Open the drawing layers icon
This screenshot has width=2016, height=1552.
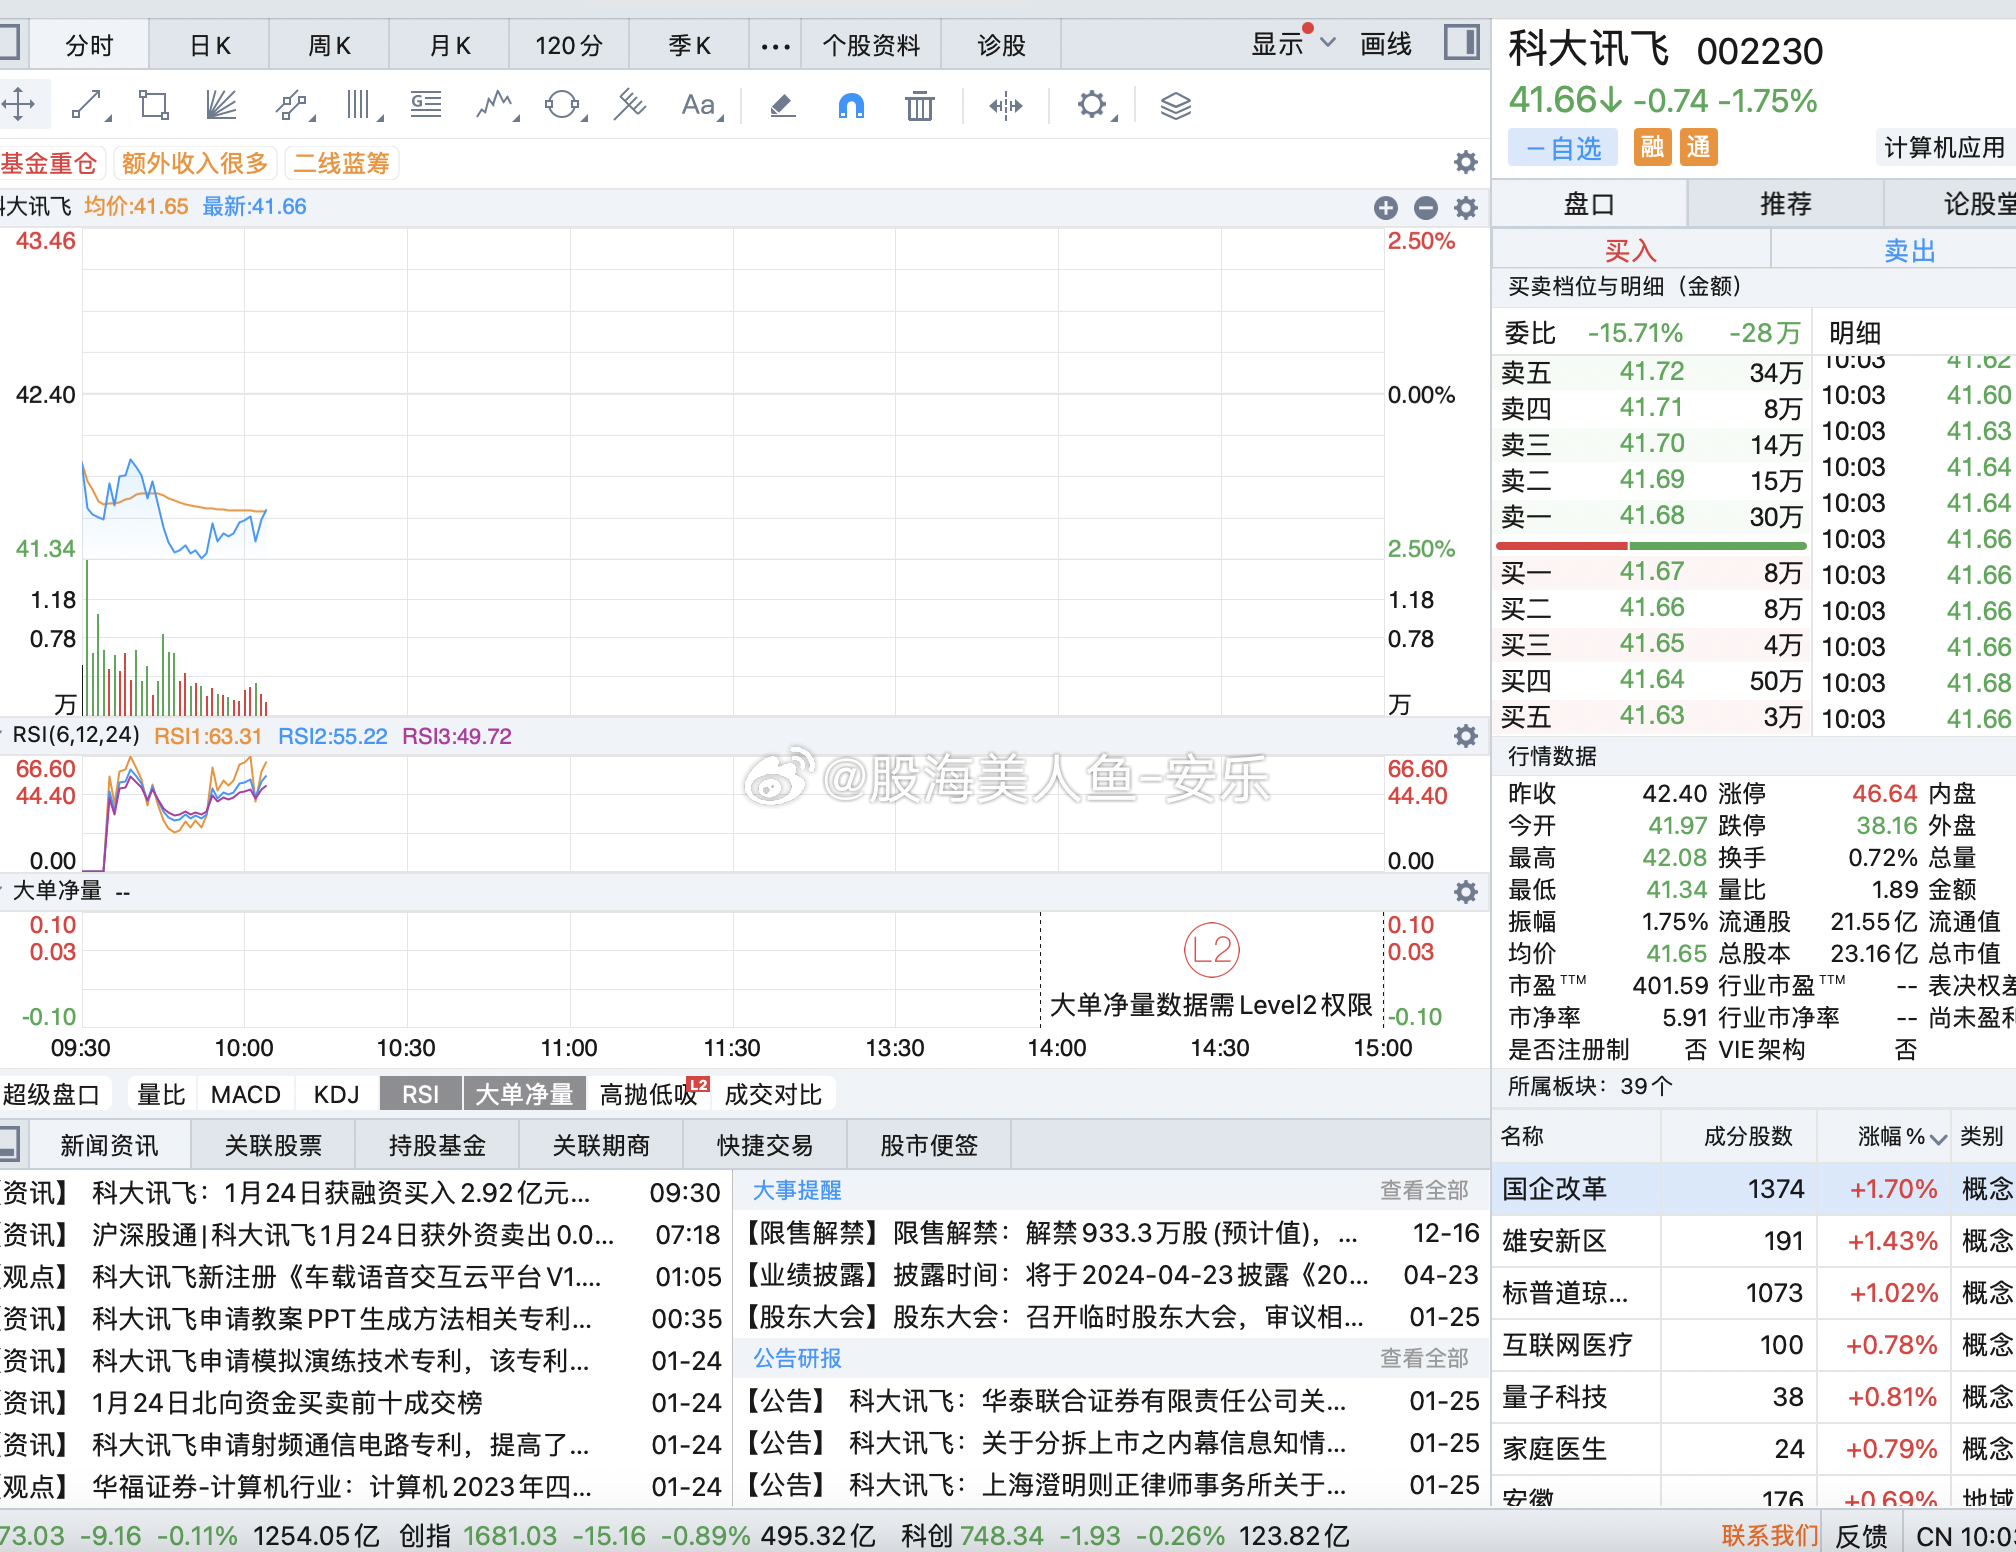pos(1175,105)
